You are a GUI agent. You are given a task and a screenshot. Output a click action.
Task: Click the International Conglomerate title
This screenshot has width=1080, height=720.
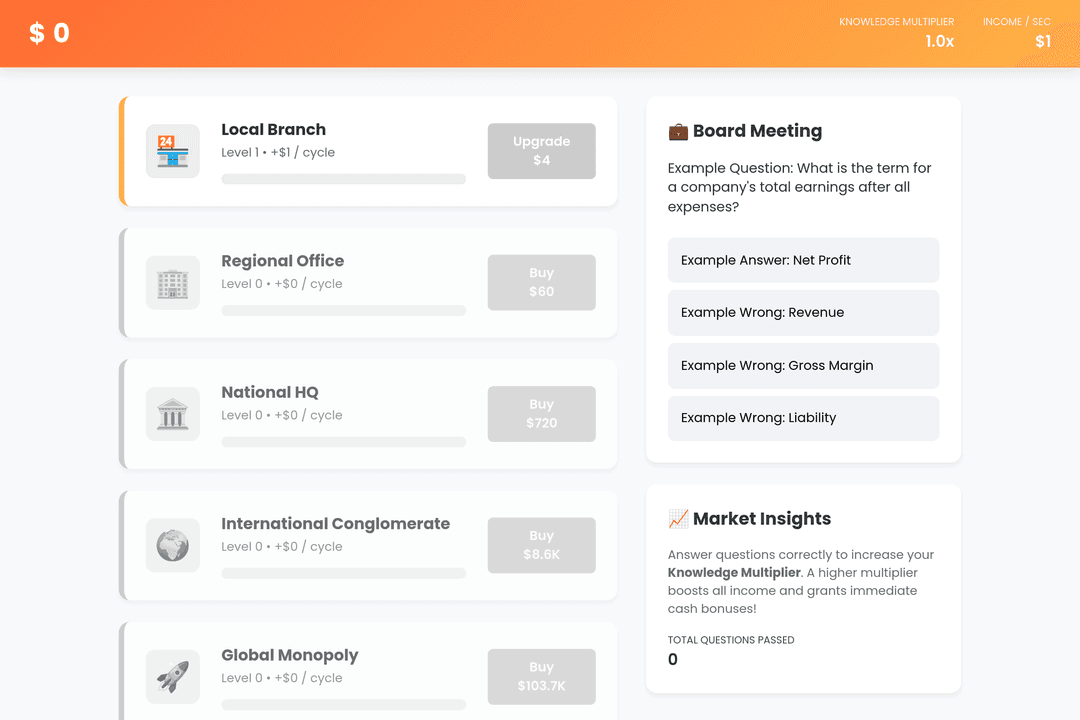[x=335, y=524]
